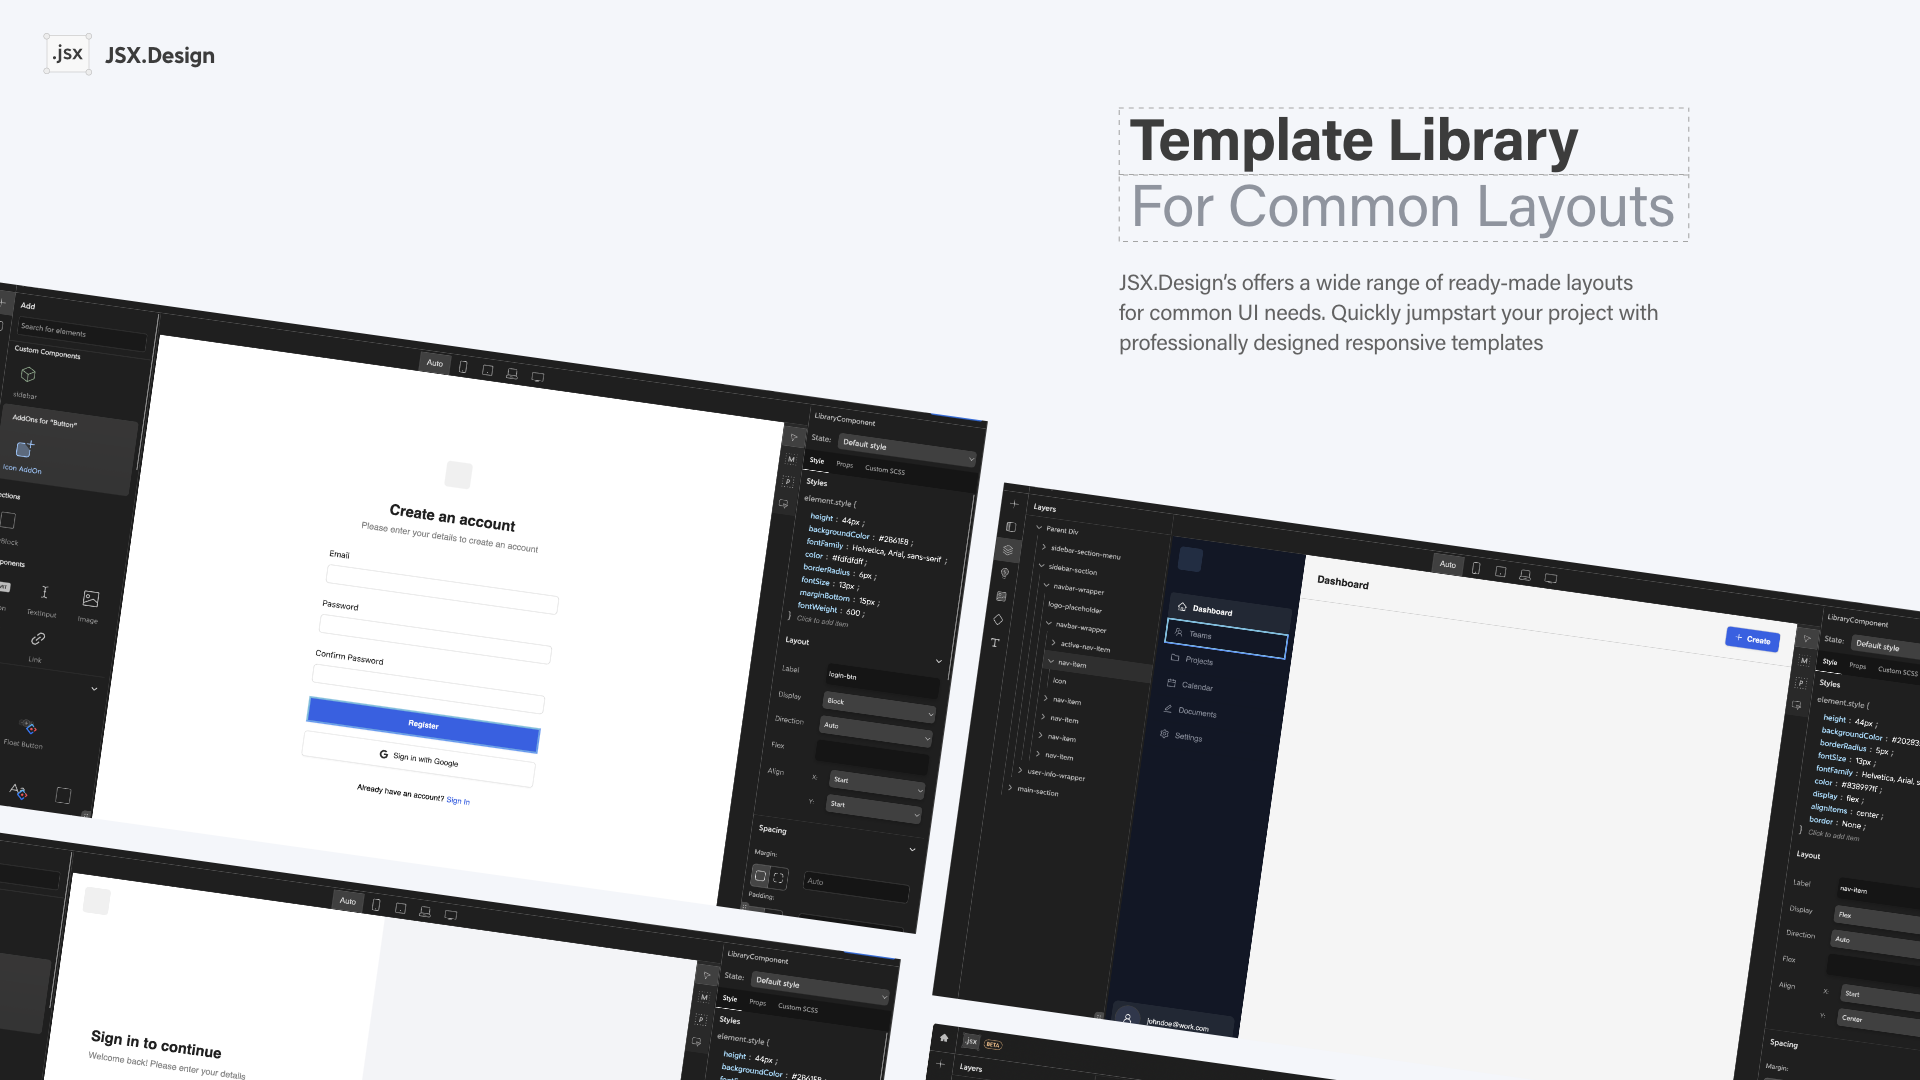The width and height of the screenshot is (1920, 1080).
Task: Open Display dropdown showing Block
Action: 879,707
